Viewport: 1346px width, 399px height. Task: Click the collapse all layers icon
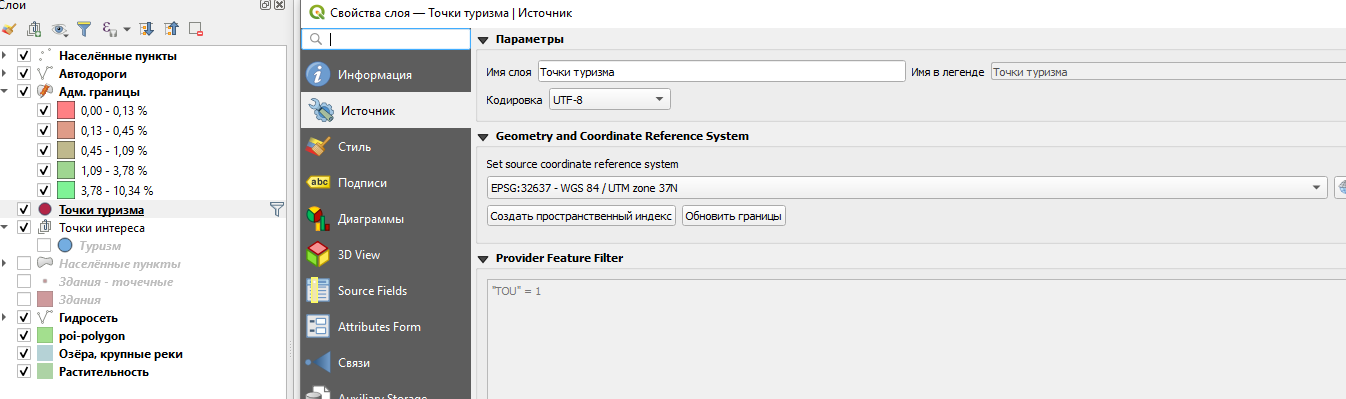pos(171,30)
